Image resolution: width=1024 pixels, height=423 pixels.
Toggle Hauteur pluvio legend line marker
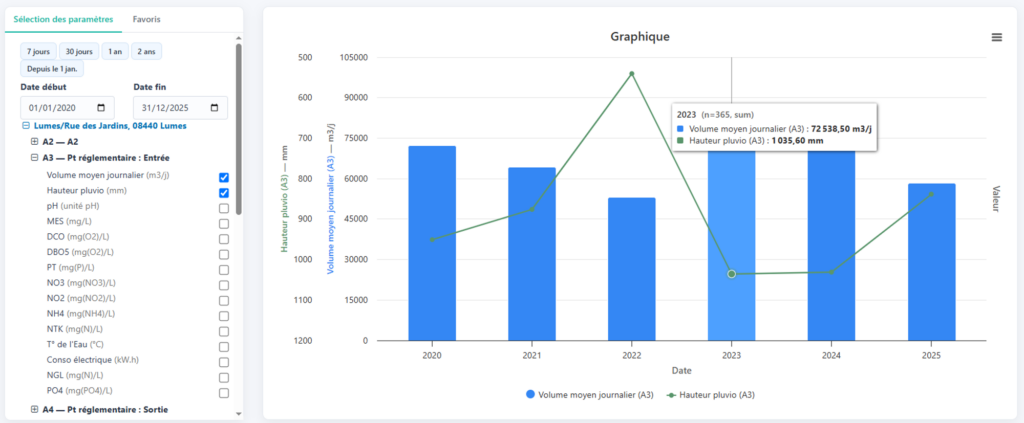pyautogui.click(x=671, y=395)
